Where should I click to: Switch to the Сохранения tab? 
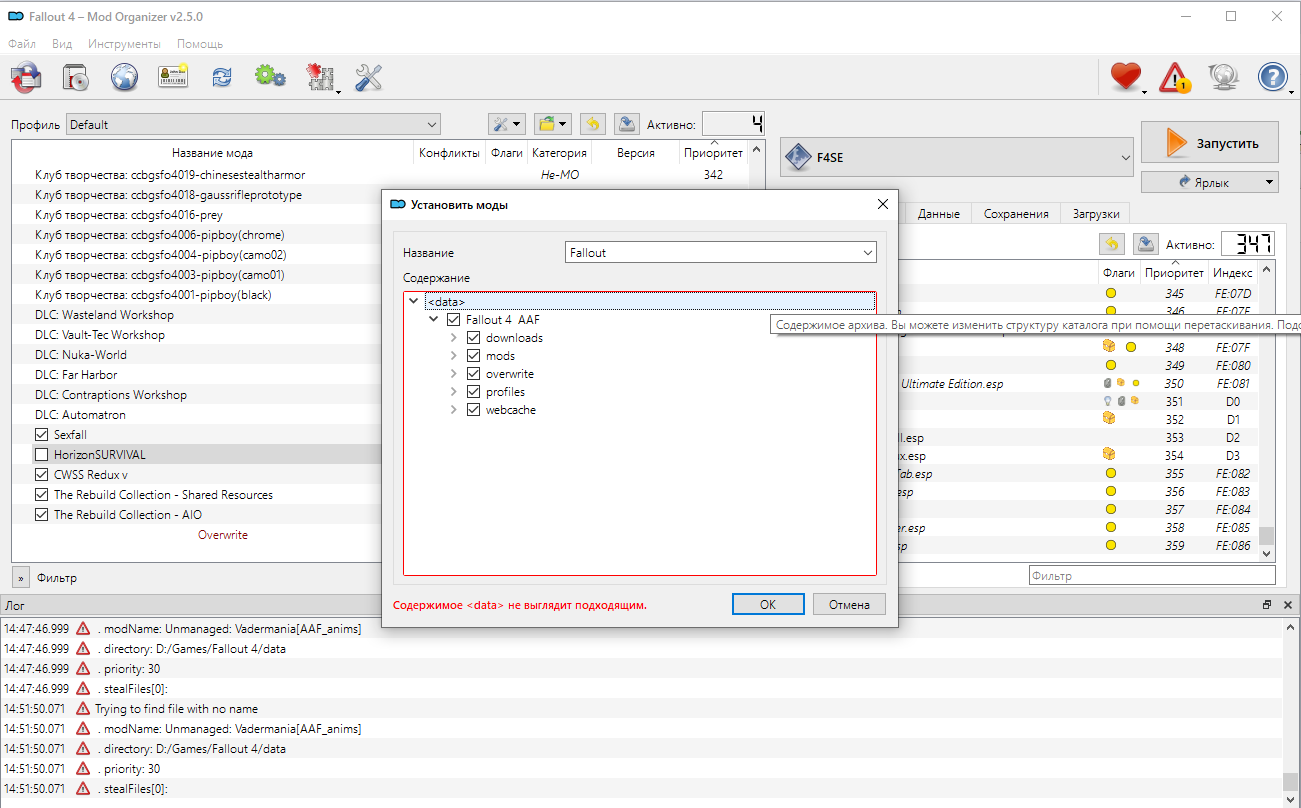coord(1016,214)
